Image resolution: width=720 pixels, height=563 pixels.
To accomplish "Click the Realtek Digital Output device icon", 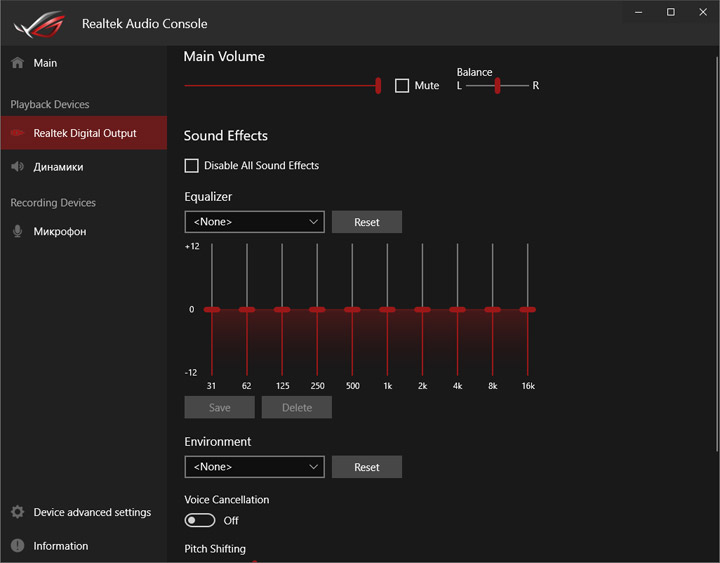I will pos(17,133).
